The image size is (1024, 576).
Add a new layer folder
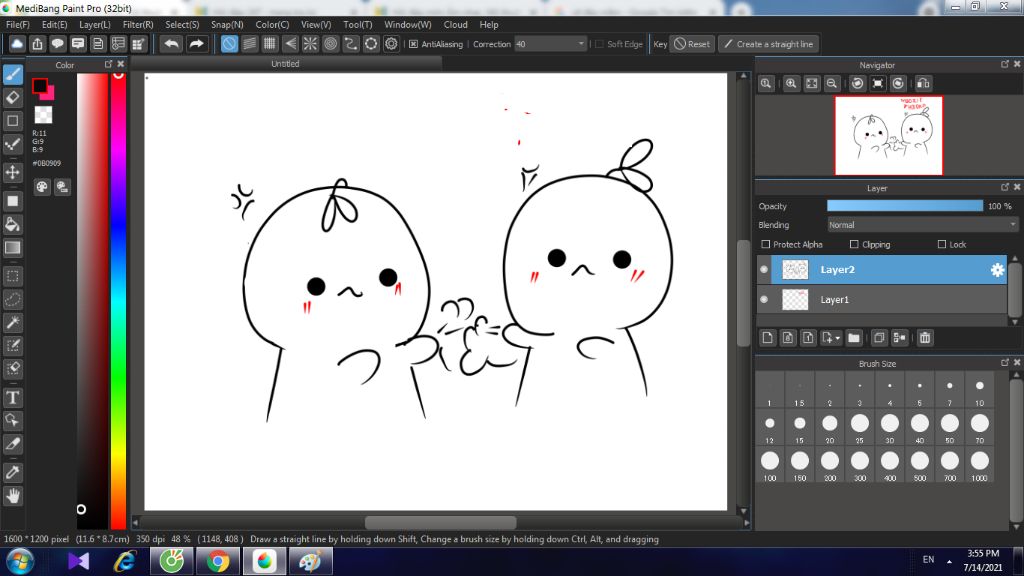click(x=854, y=338)
